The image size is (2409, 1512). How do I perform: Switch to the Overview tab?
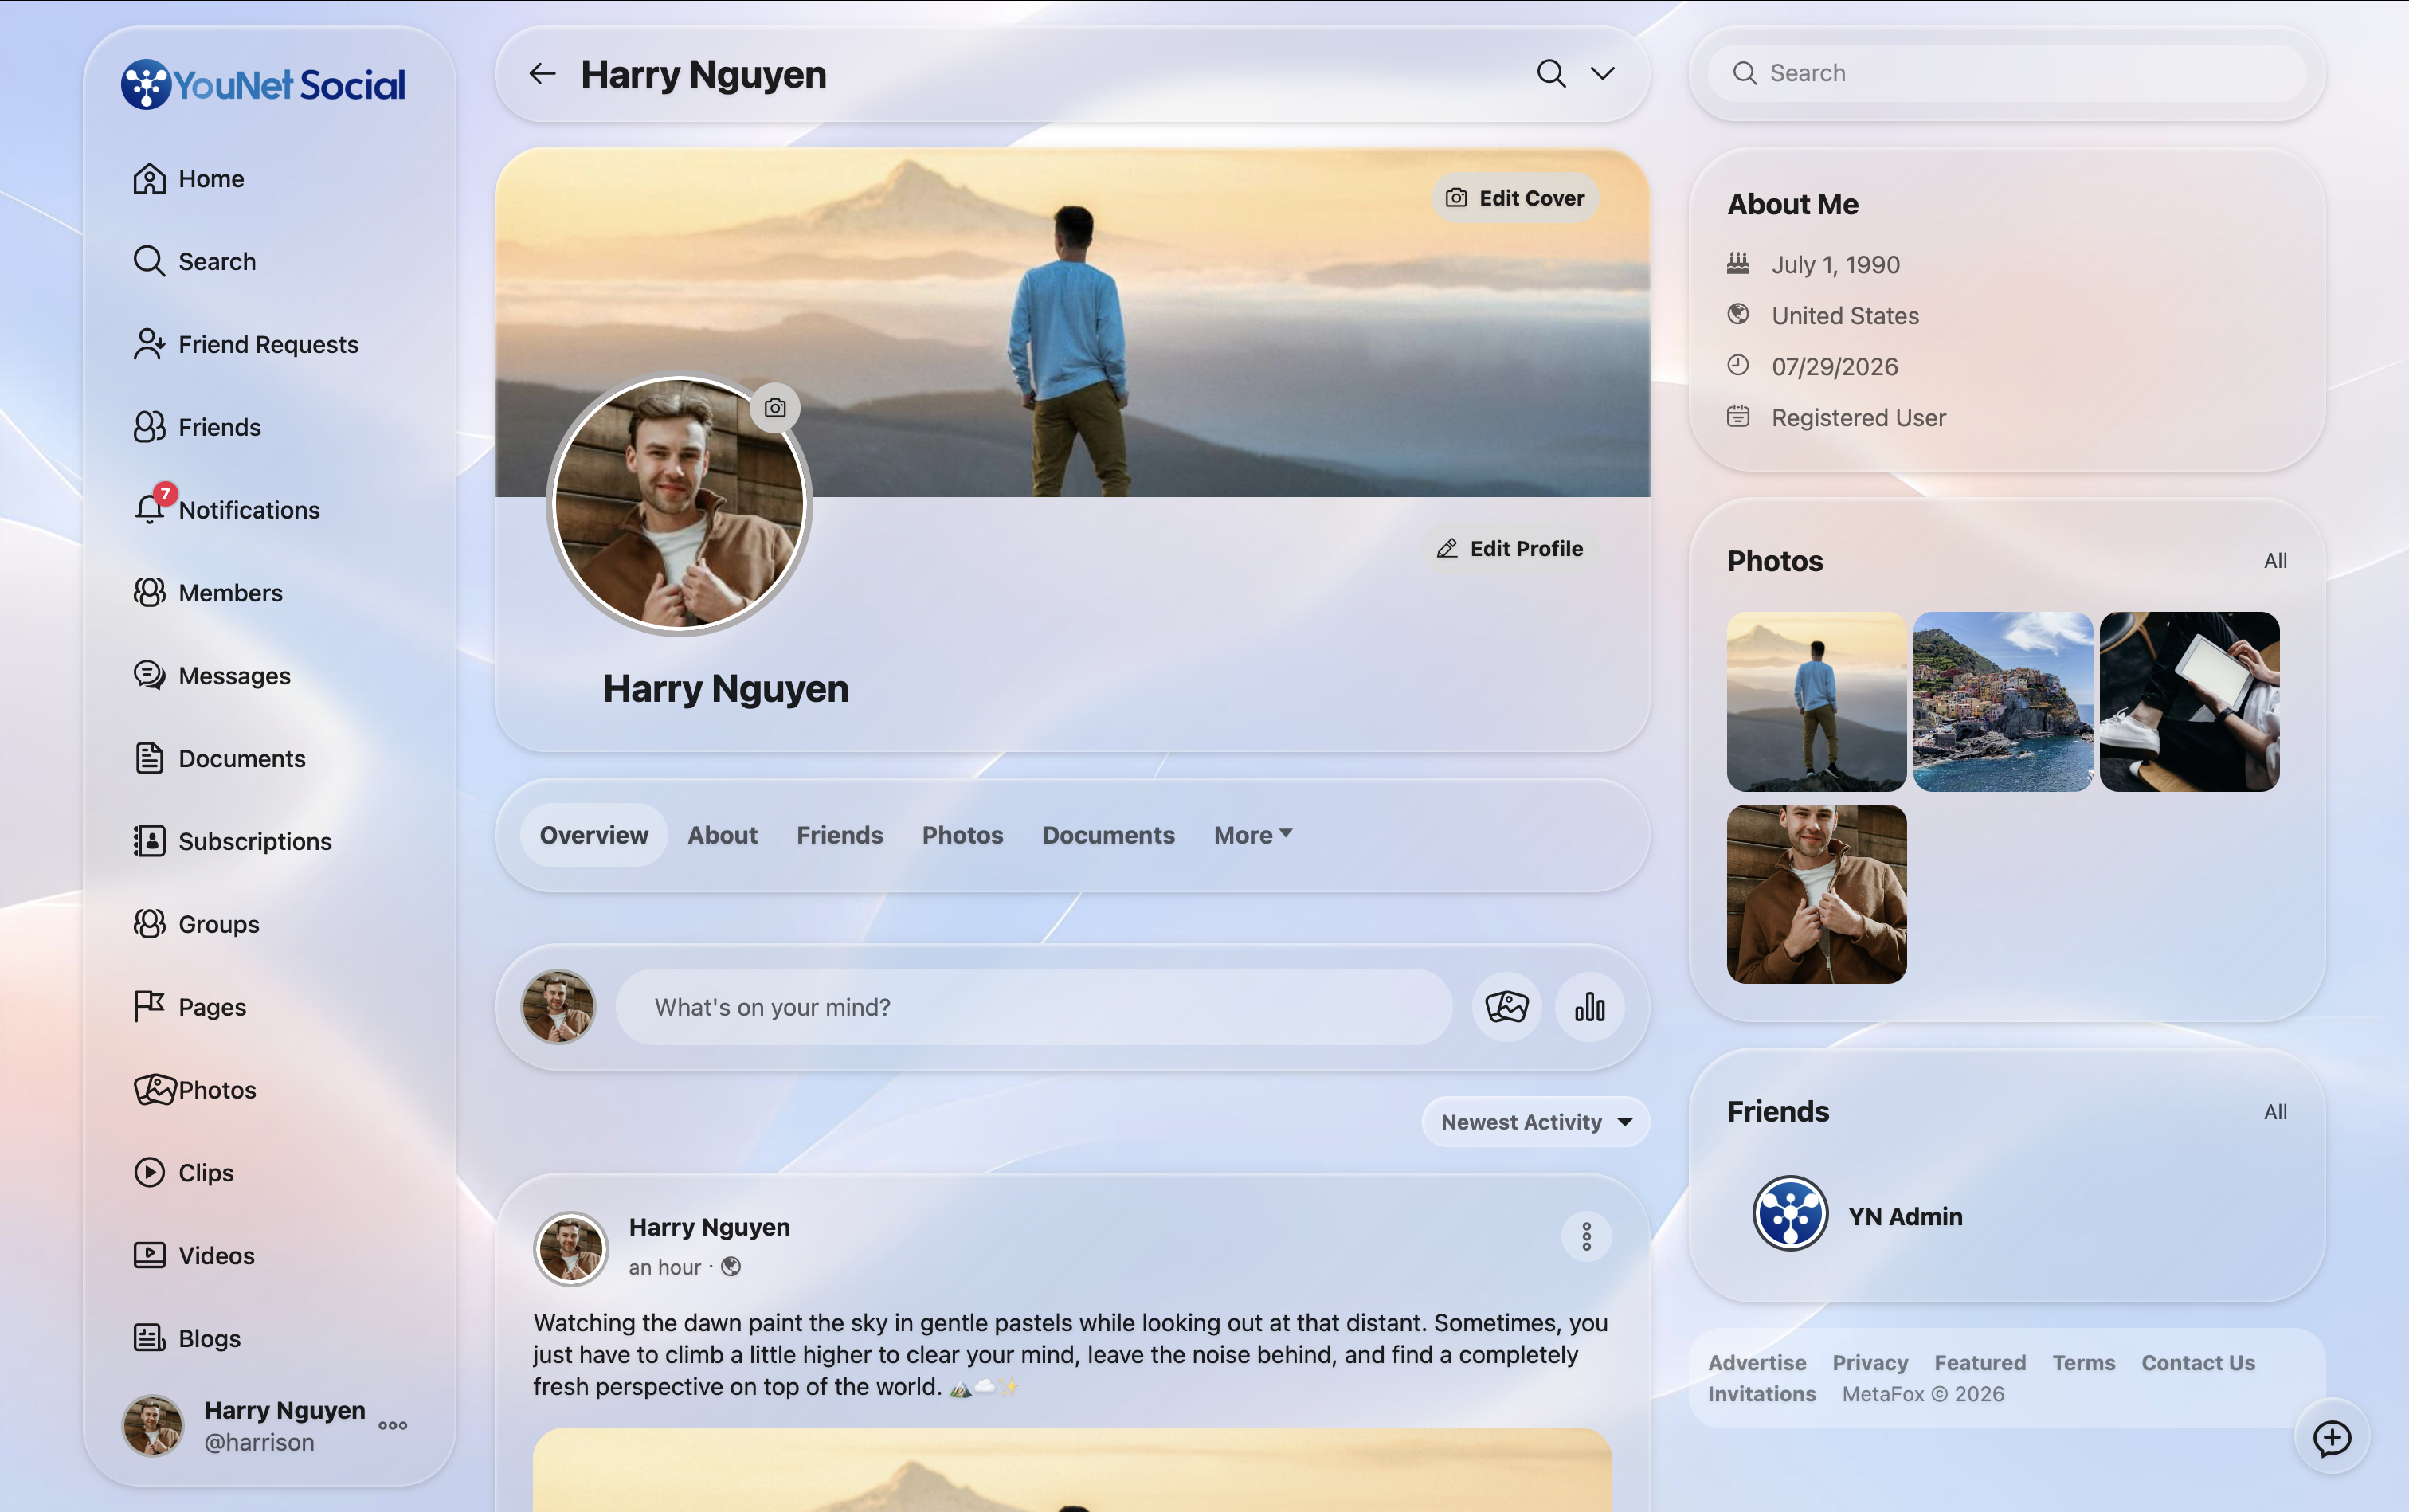[594, 835]
